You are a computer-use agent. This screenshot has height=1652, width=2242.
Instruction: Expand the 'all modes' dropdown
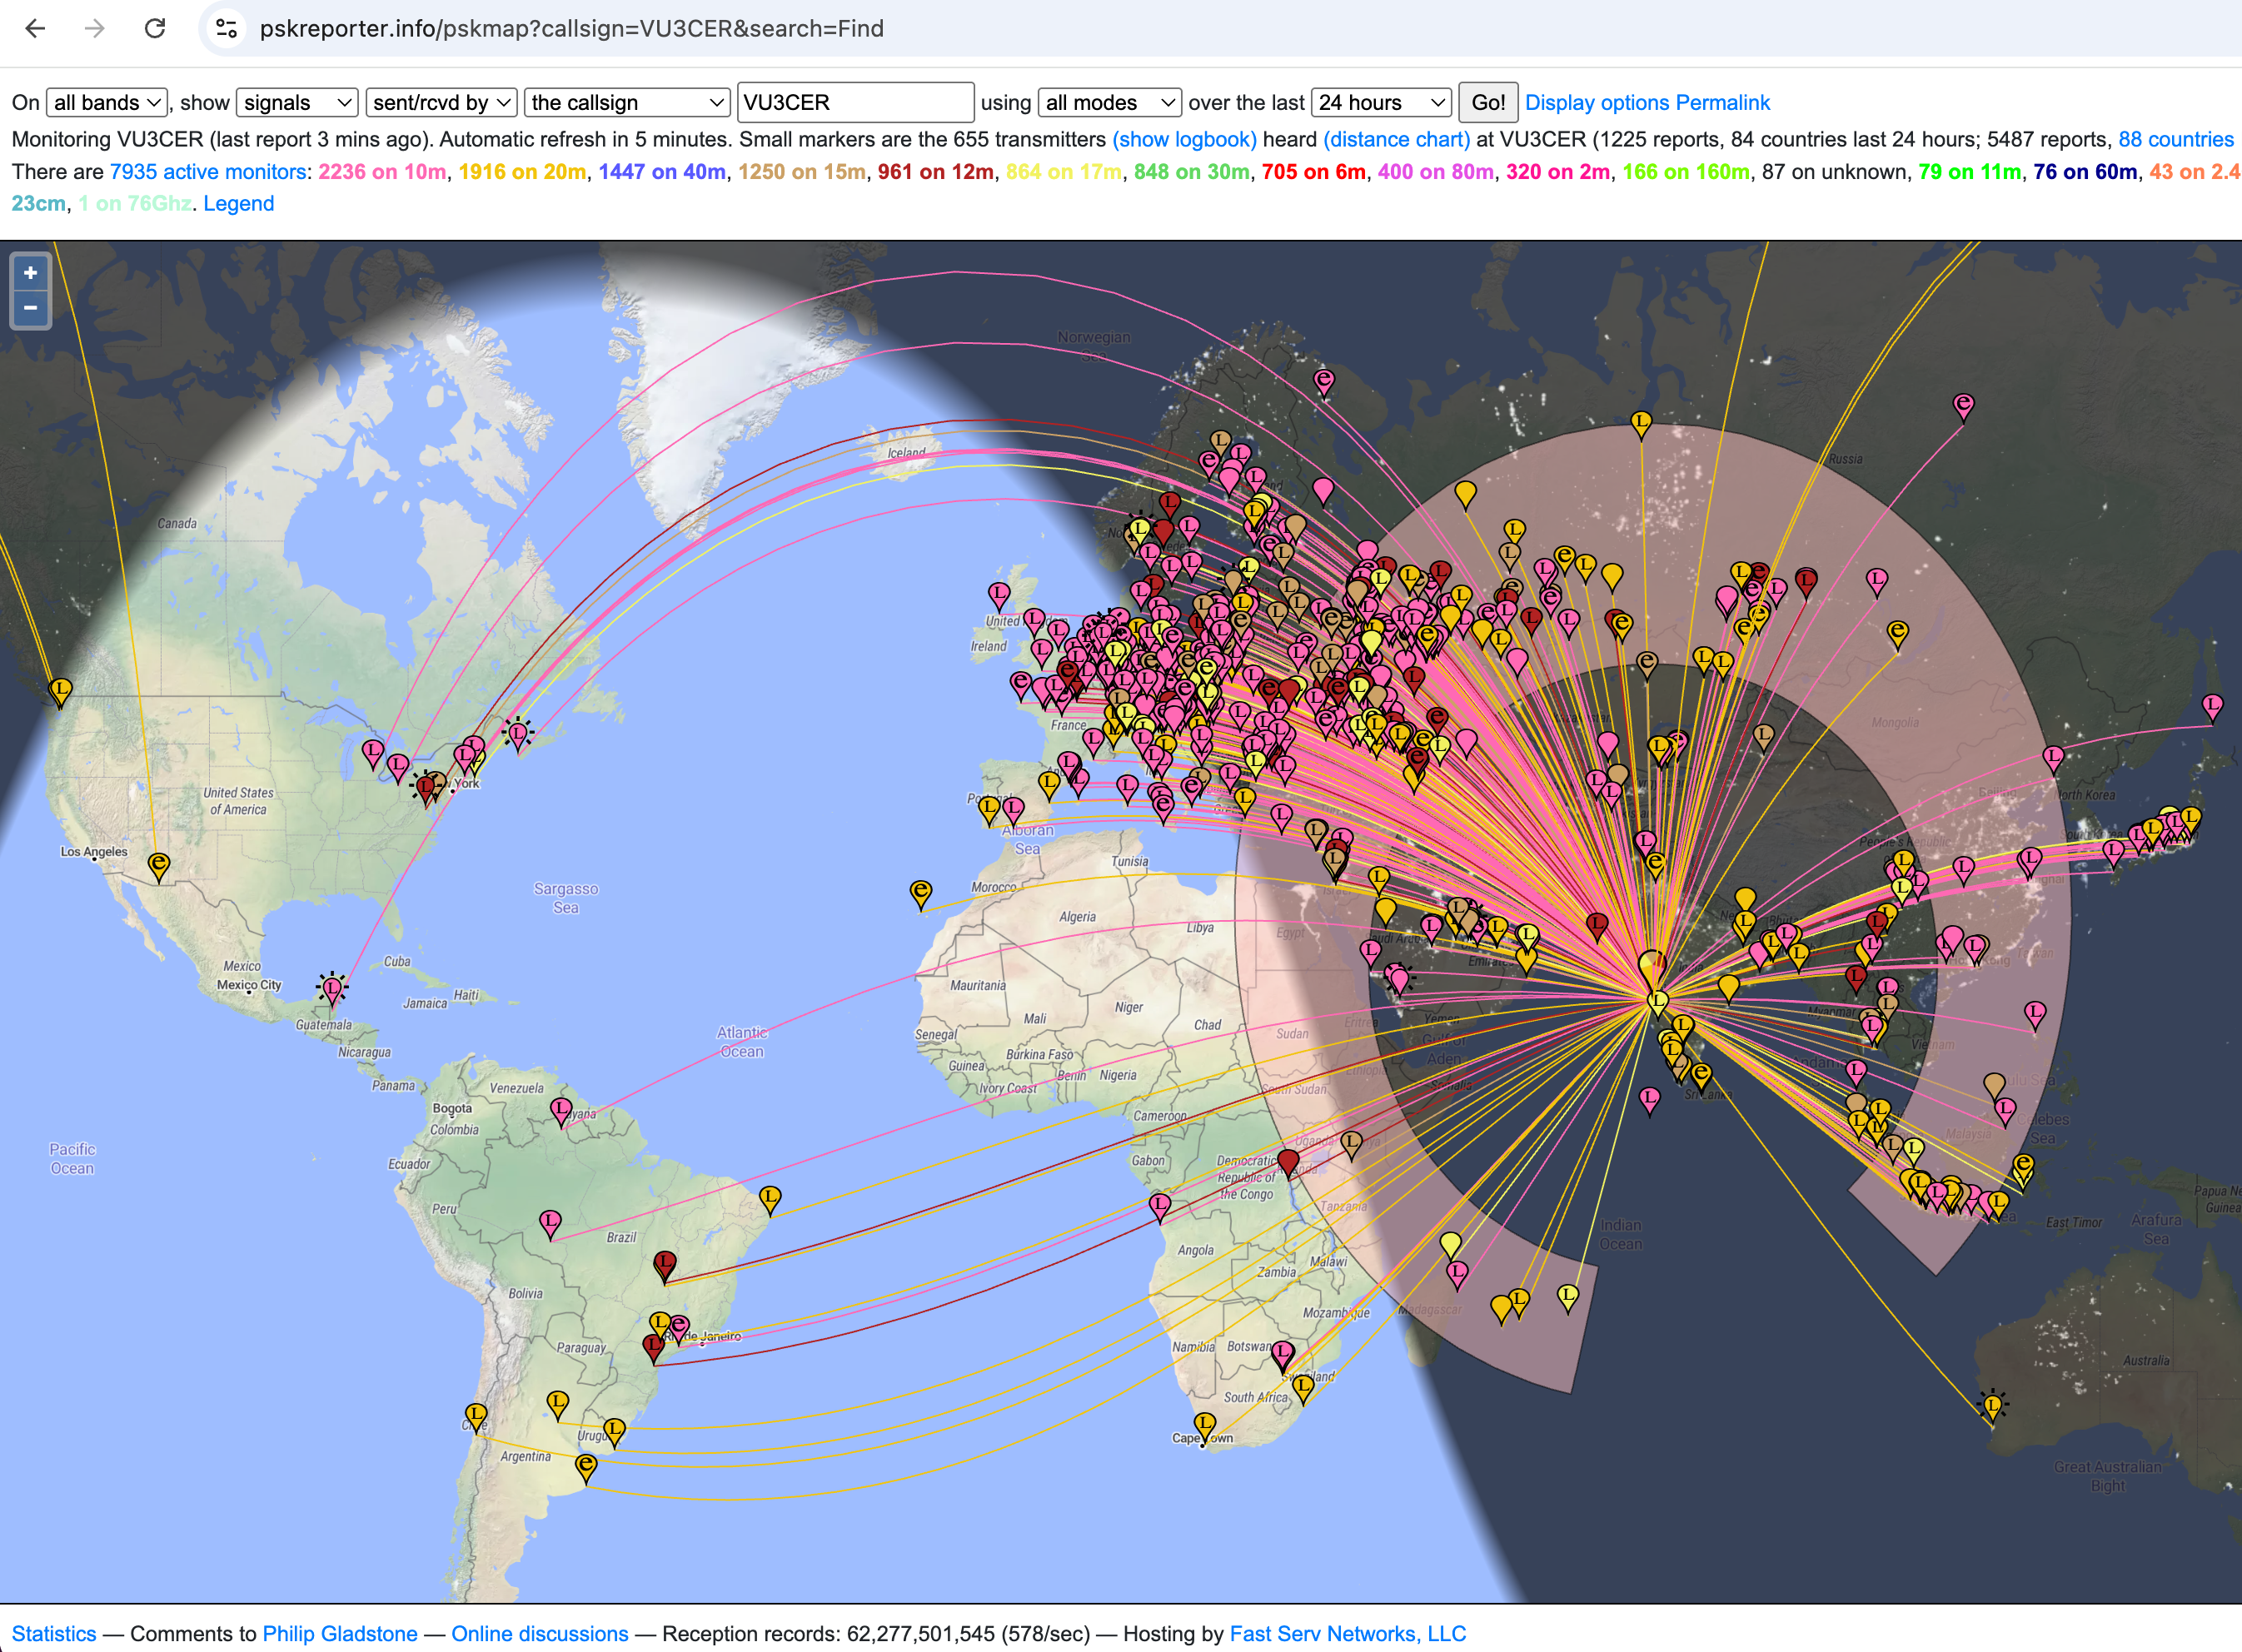[1109, 102]
